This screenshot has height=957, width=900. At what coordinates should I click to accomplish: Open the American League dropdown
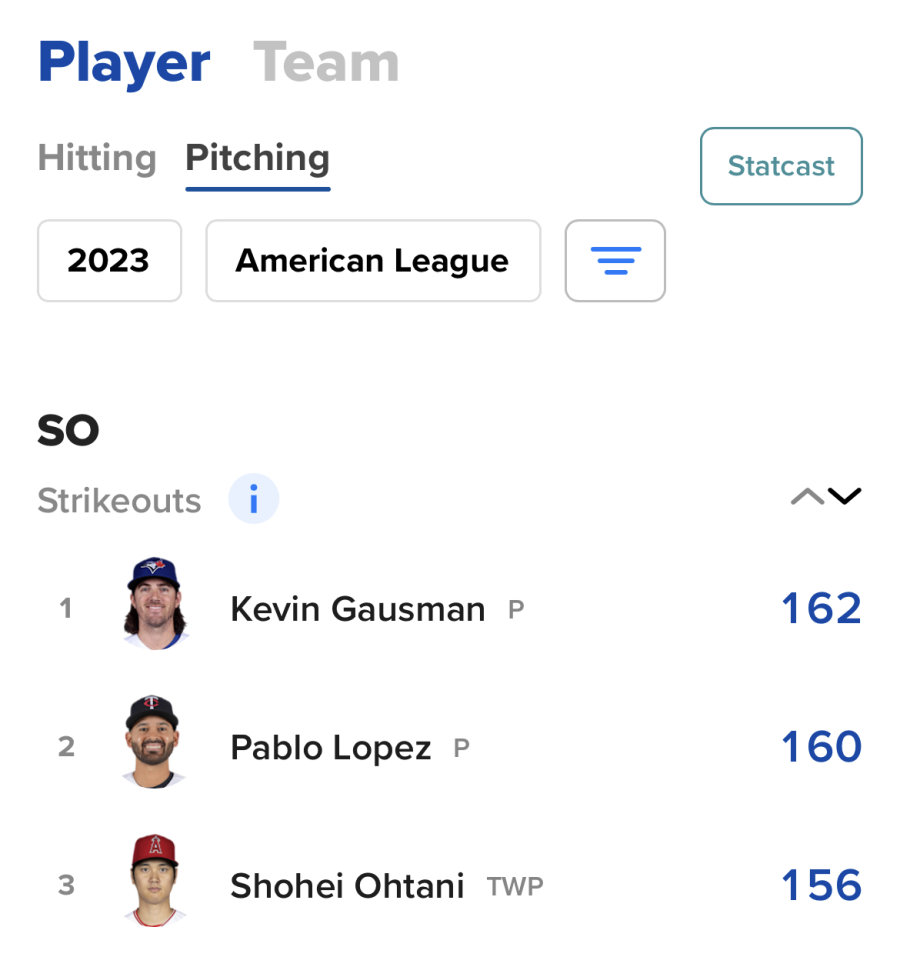tap(372, 261)
